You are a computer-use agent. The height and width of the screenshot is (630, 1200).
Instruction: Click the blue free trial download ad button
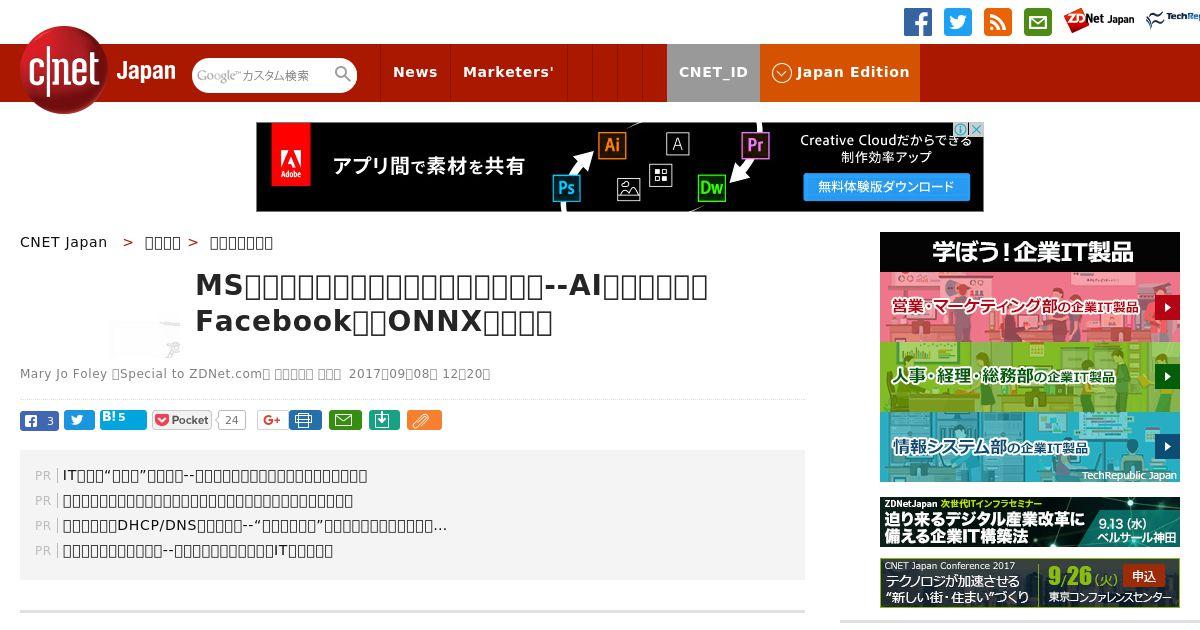click(x=886, y=187)
